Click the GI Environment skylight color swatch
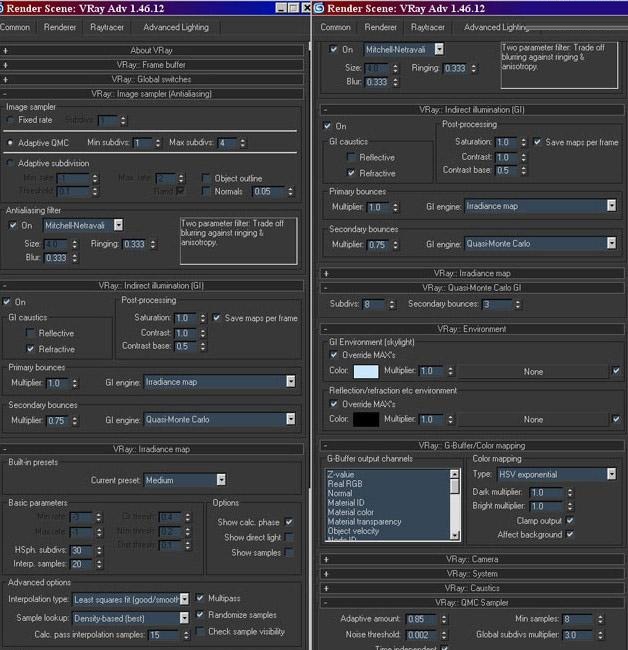Viewport: 628px width, 650px height. click(x=366, y=371)
